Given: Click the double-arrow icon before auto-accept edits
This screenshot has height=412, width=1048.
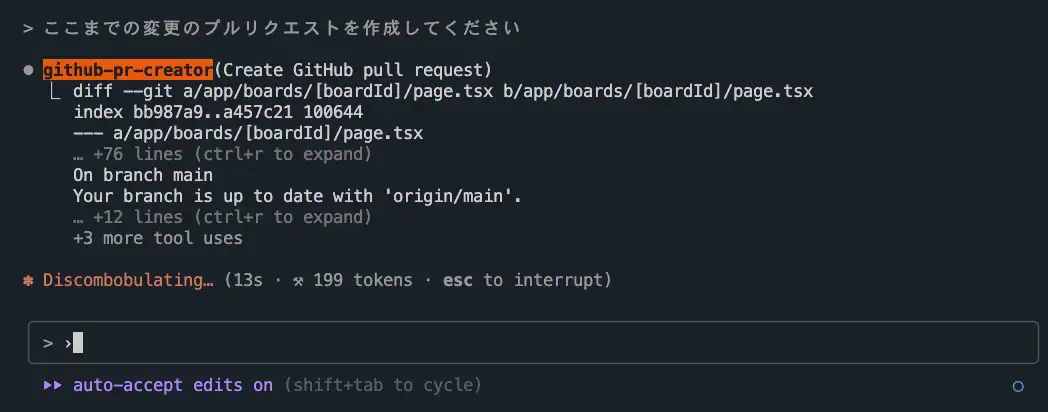Looking at the screenshot, I should pyautogui.click(x=52, y=385).
